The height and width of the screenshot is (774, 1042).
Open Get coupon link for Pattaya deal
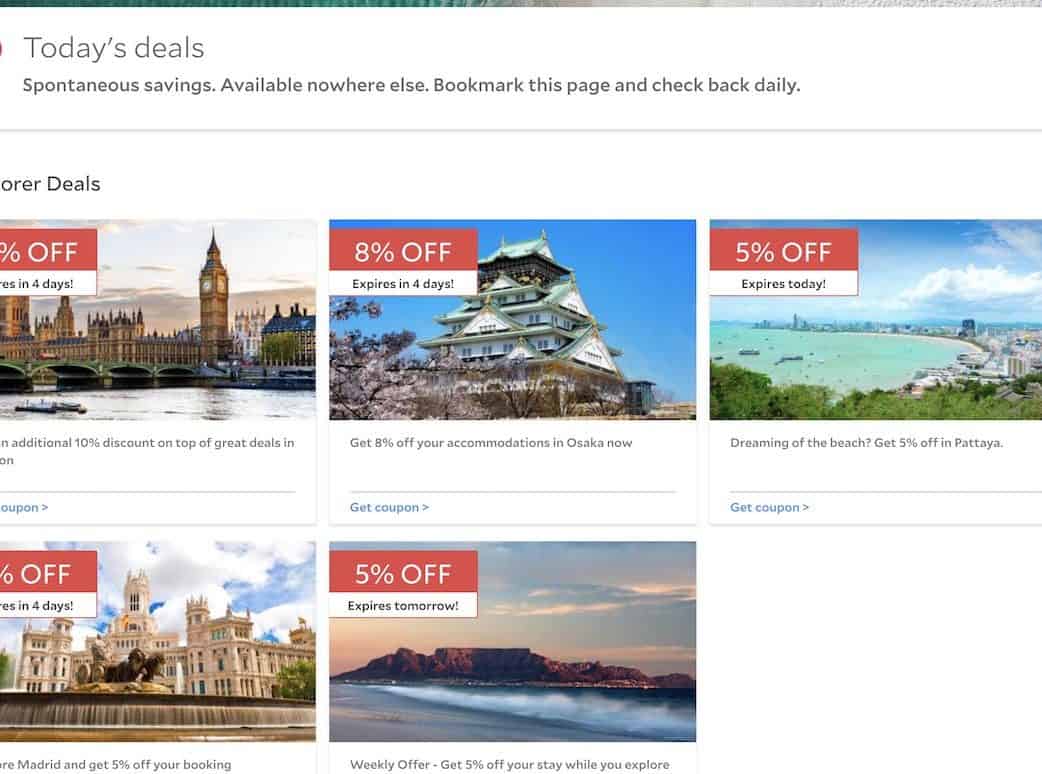[770, 508]
